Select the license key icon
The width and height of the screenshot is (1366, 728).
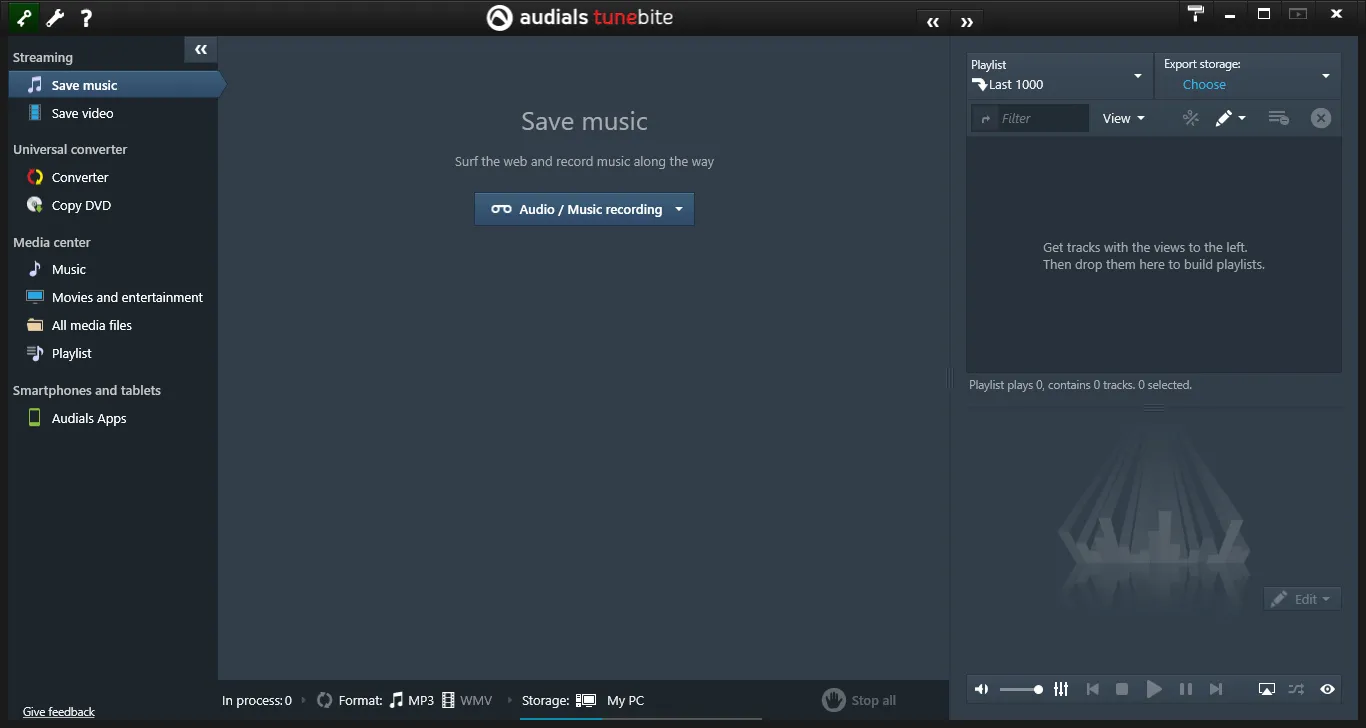click(x=23, y=17)
